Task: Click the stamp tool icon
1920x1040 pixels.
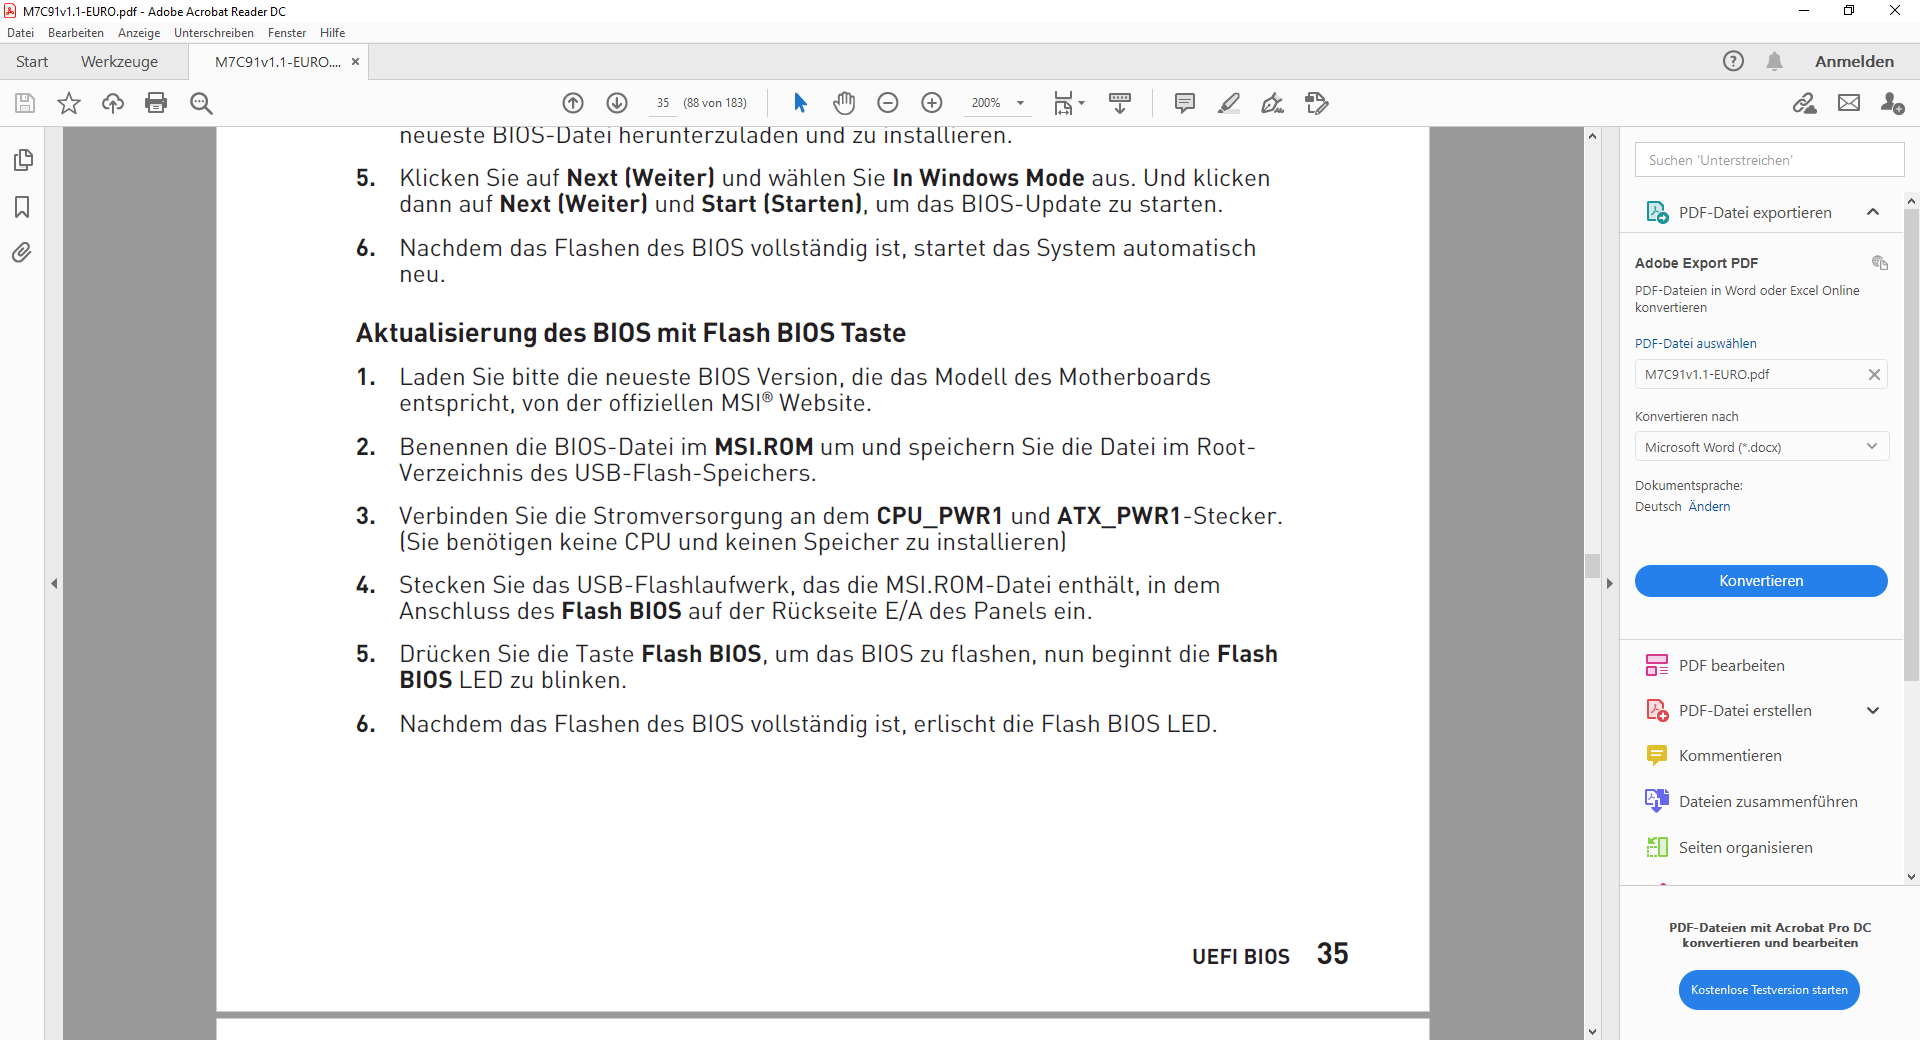Action: (1317, 103)
